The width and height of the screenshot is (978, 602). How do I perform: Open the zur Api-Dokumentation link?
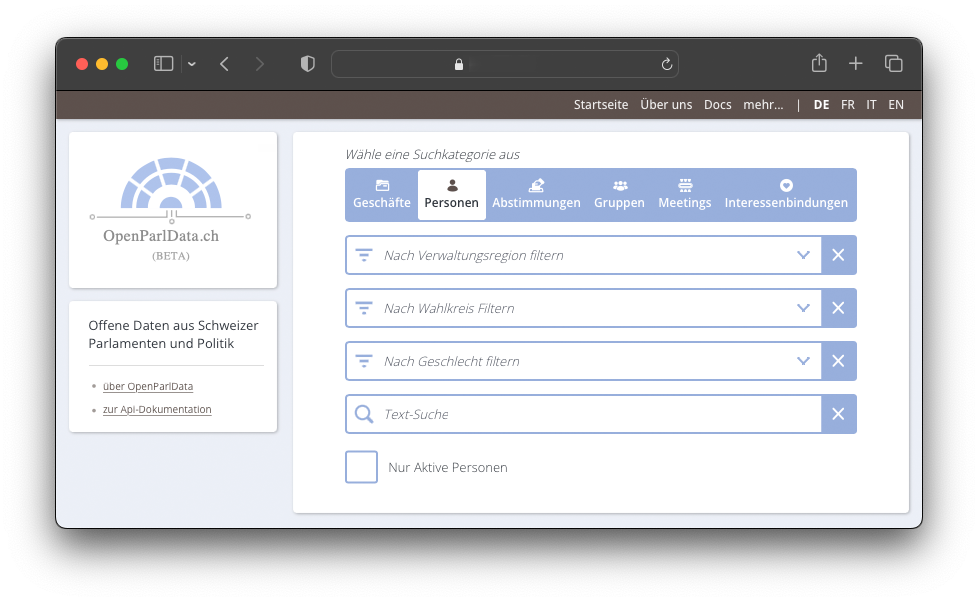pos(157,409)
